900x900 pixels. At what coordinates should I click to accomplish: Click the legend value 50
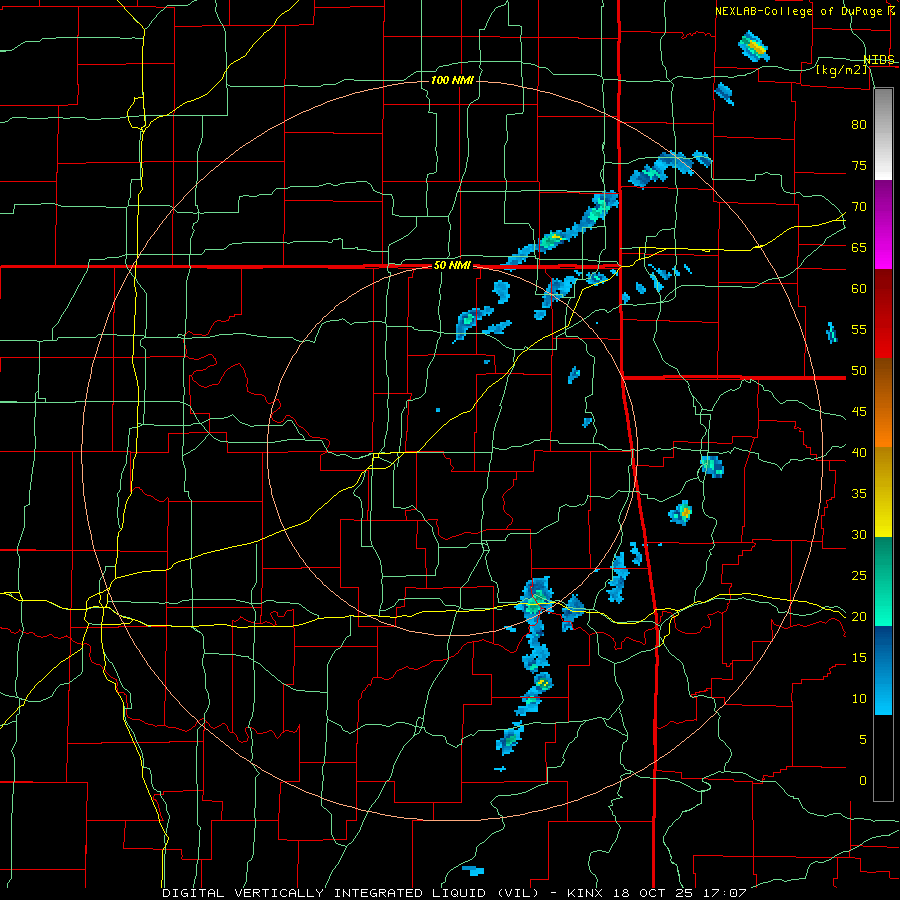pyautogui.click(x=859, y=371)
